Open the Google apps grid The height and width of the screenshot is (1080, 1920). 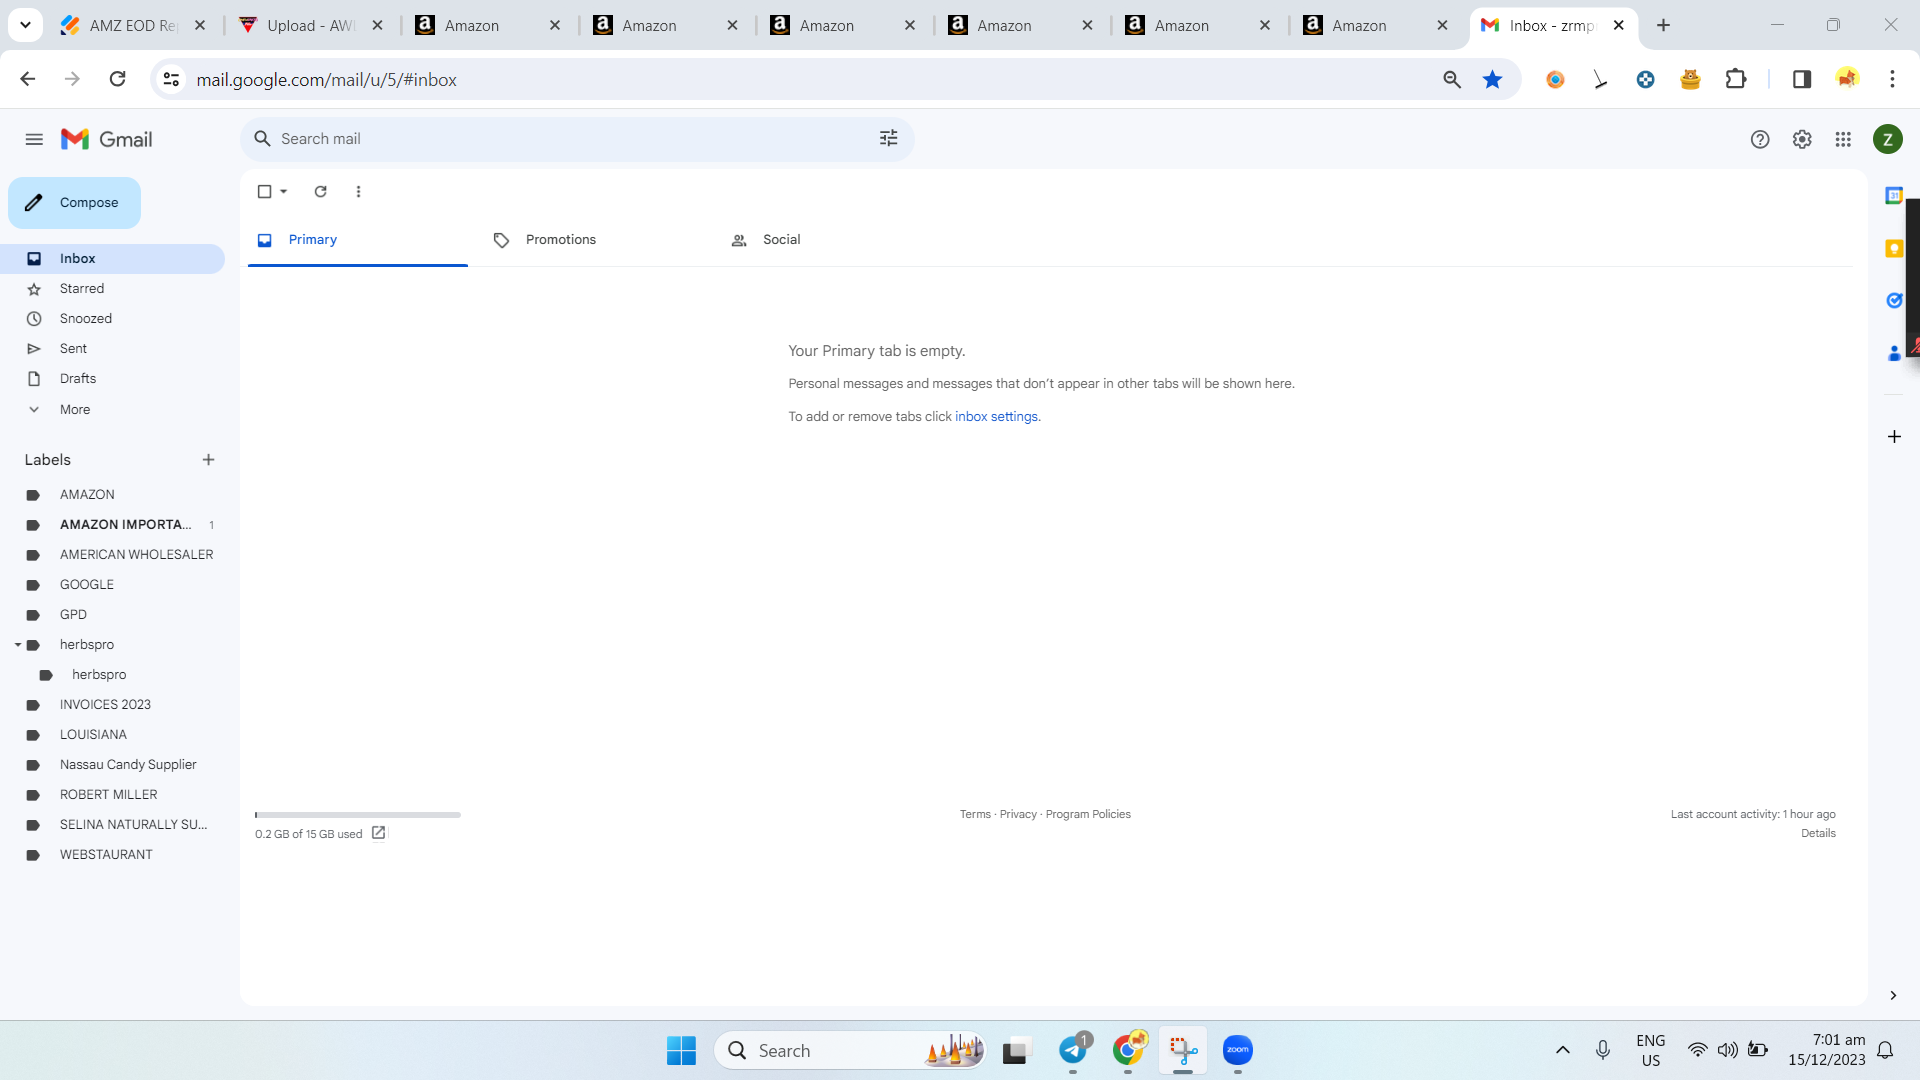[1843, 139]
